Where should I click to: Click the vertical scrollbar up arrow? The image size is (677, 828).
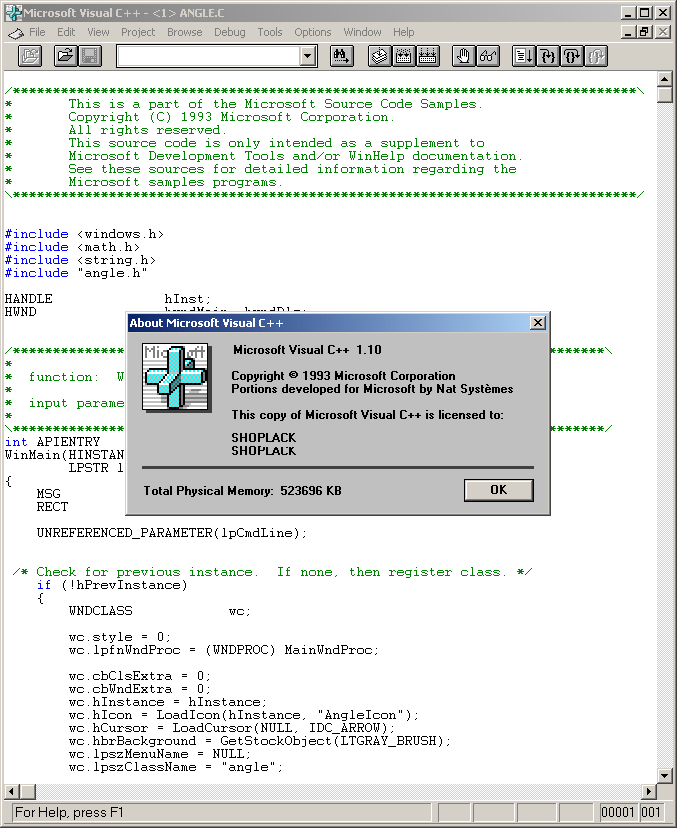(x=665, y=80)
